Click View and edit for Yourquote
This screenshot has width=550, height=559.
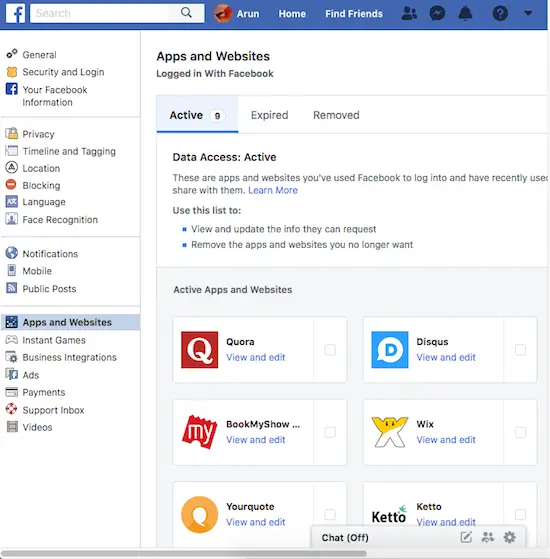tap(256, 522)
